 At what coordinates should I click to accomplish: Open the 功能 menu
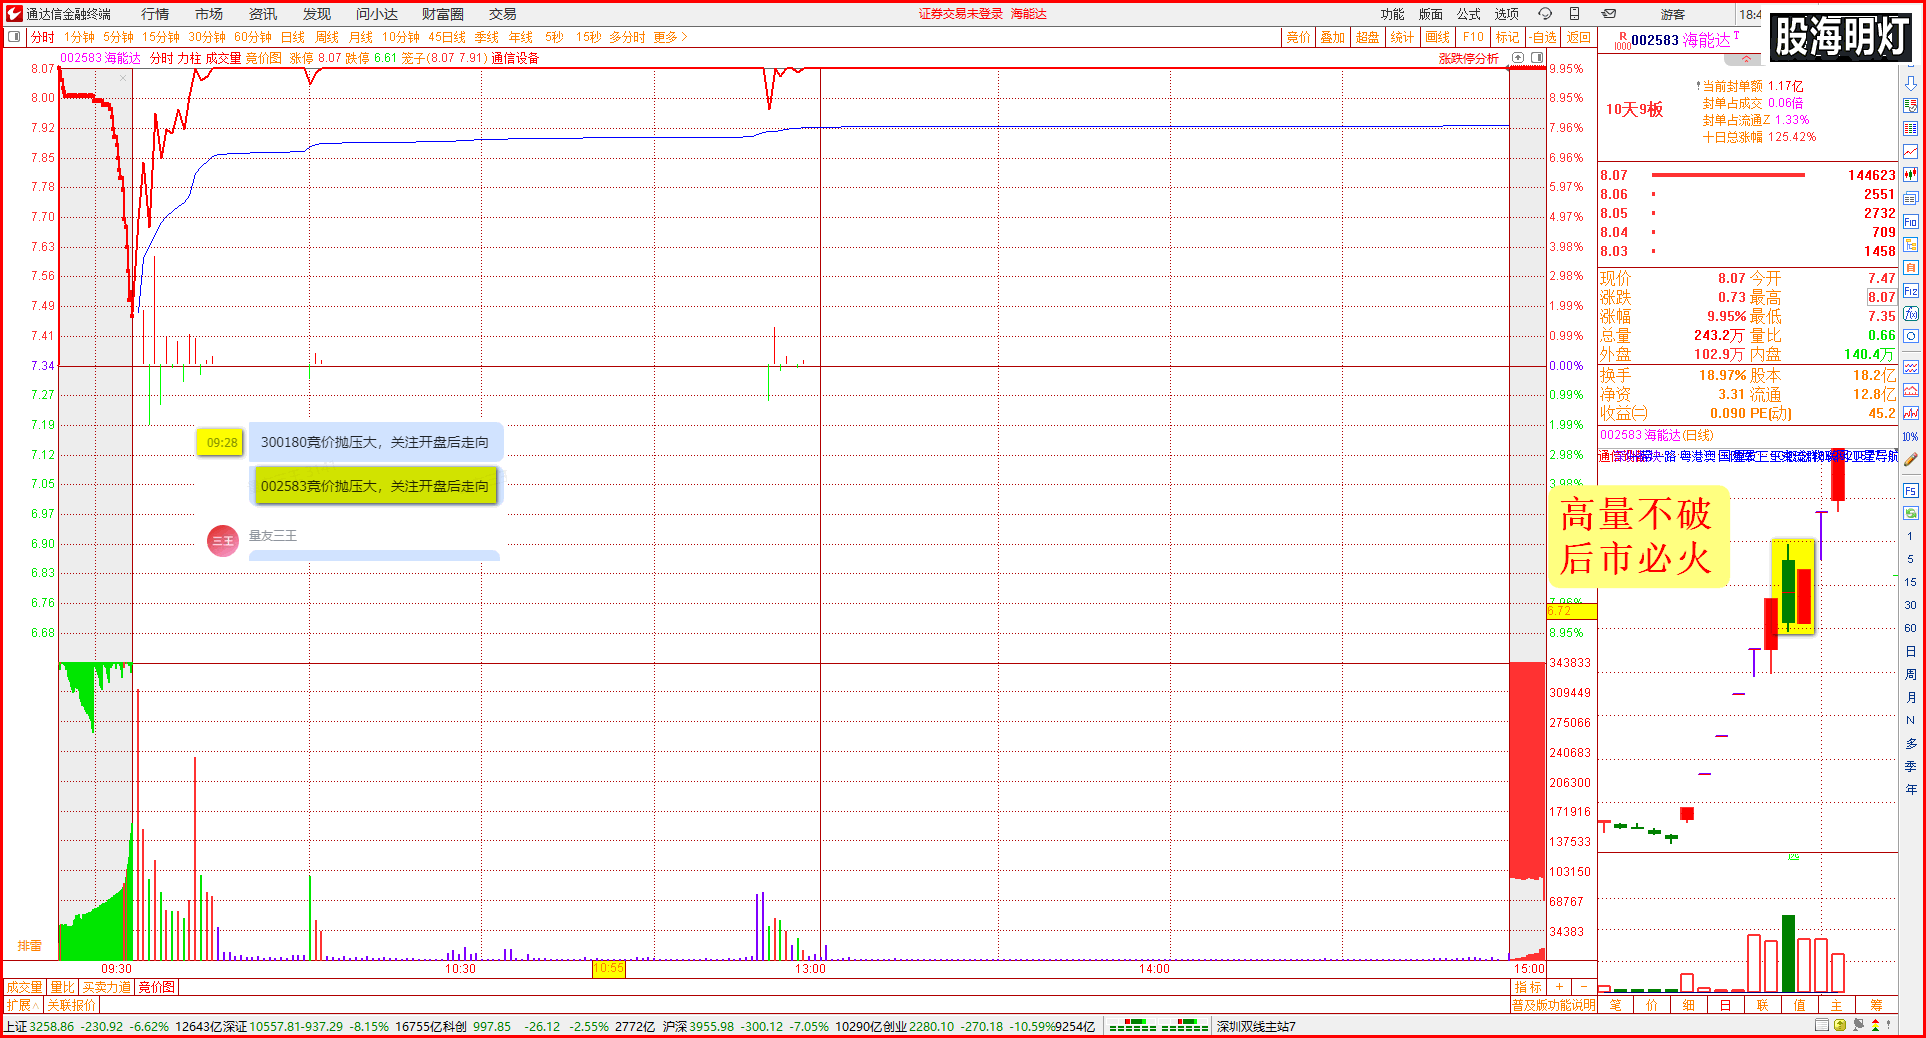coord(1393,14)
